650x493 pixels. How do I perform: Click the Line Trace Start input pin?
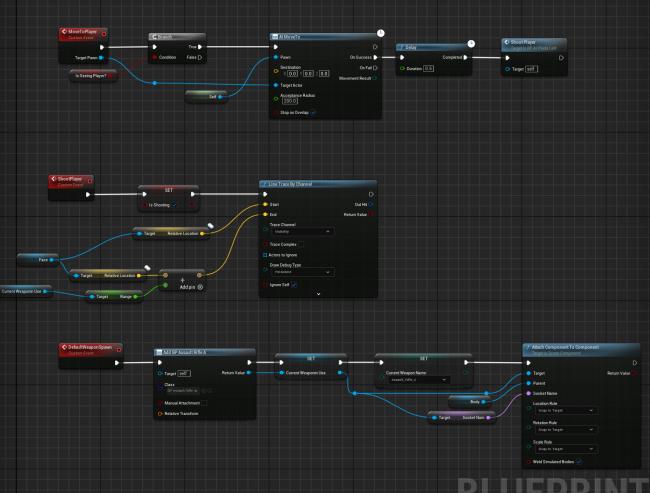tap(265, 204)
